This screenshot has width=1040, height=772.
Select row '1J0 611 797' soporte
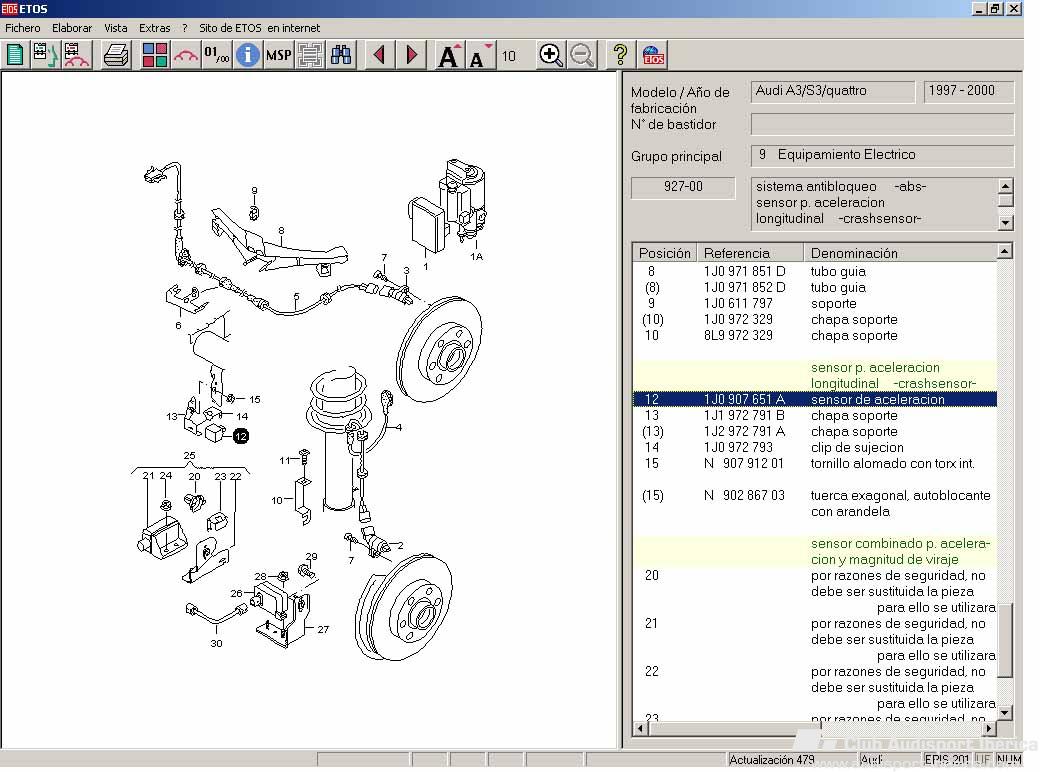click(814, 303)
